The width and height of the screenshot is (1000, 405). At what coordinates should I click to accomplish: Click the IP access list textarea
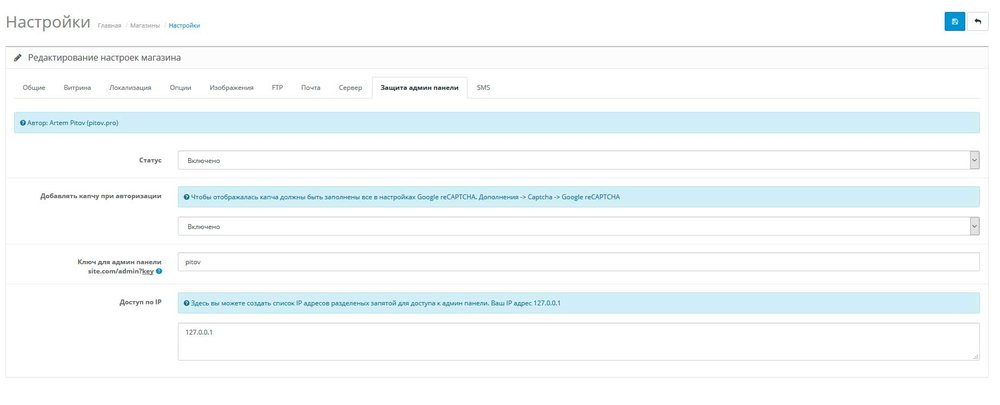pyautogui.click(x=578, y=340)
